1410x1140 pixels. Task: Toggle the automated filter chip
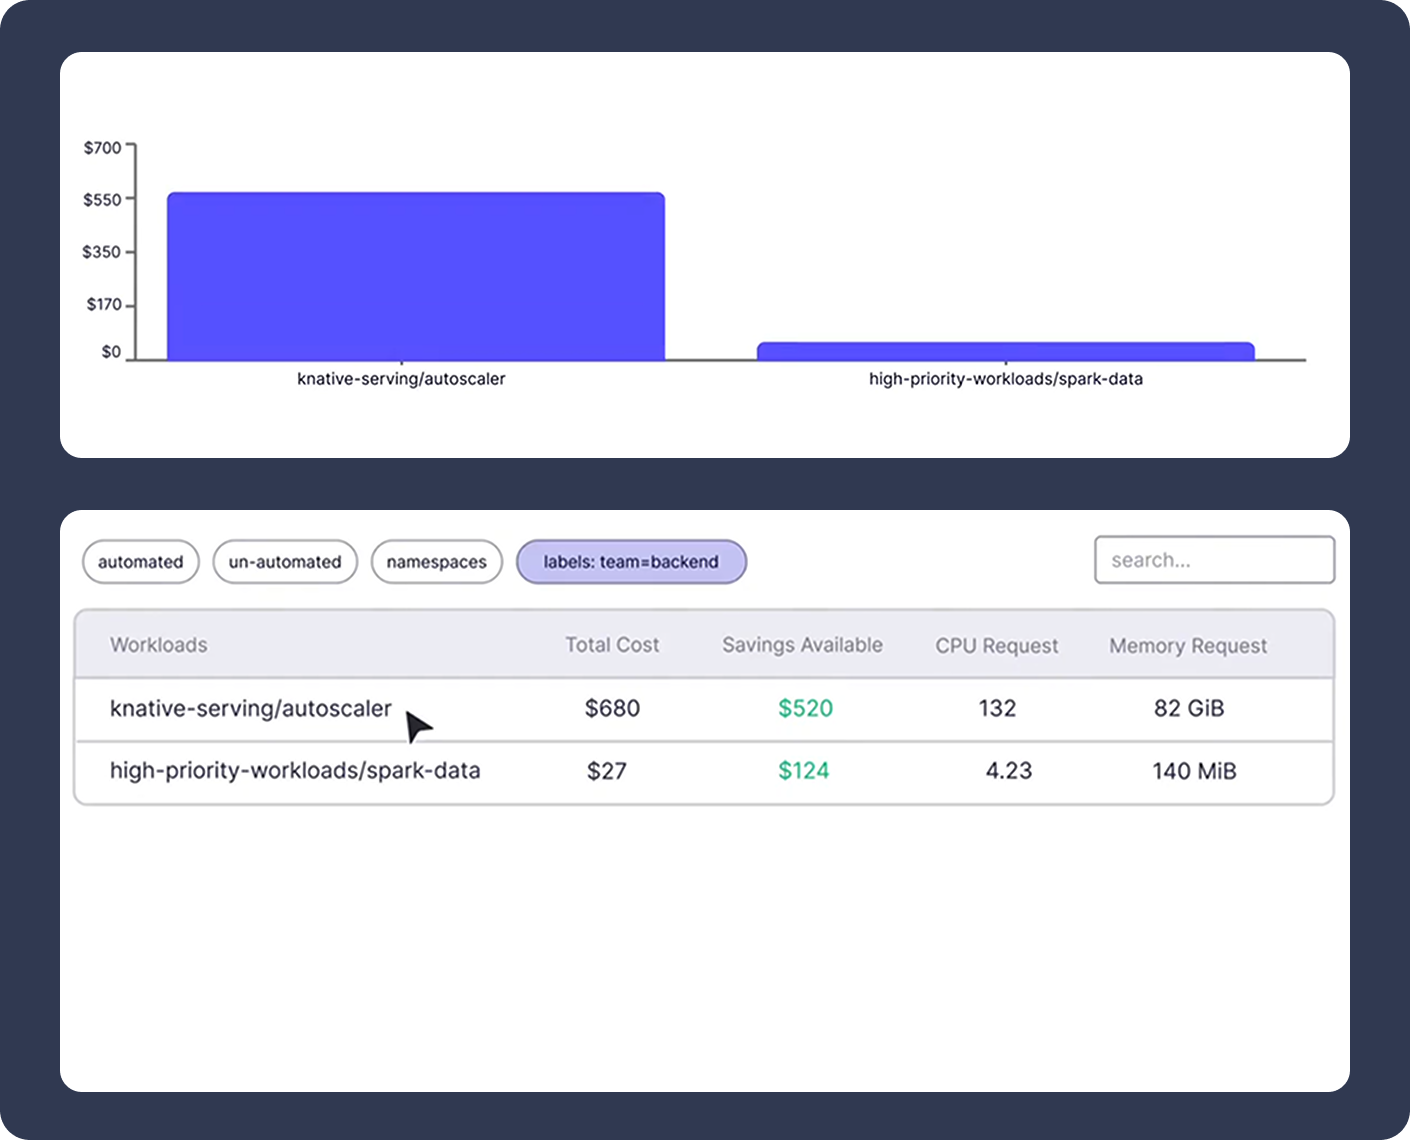coord(141,562)
